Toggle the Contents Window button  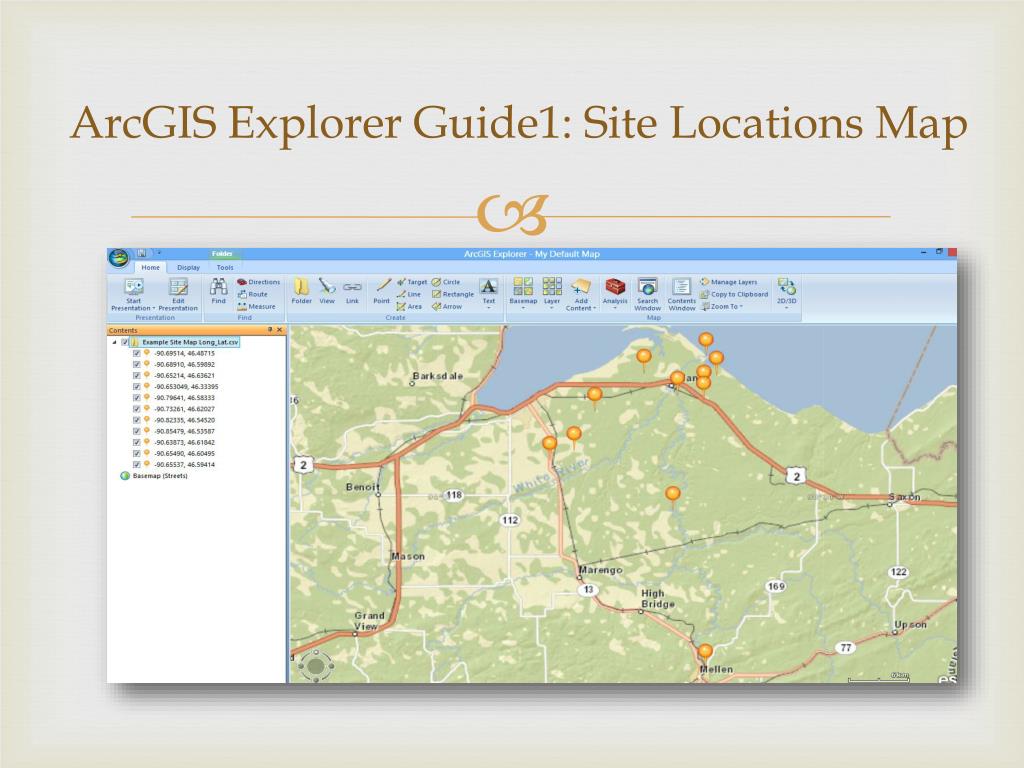(x=681, y=295)
